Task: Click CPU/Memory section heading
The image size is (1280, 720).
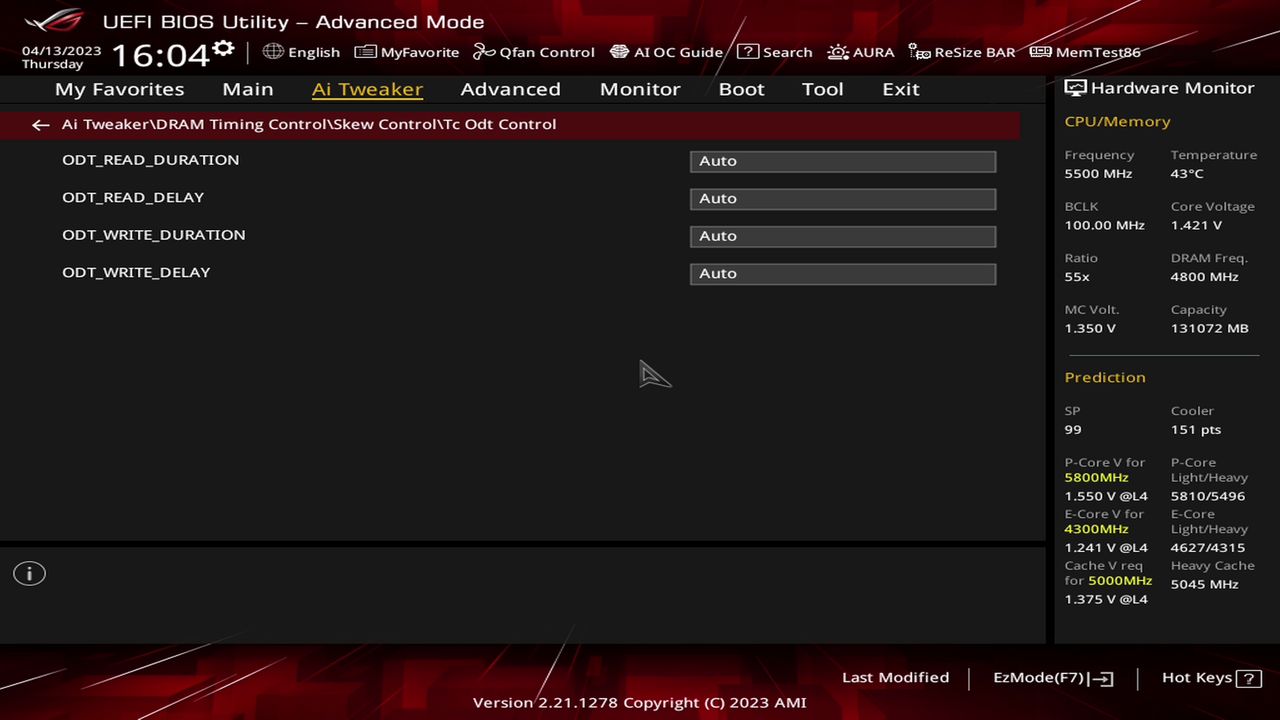Action: [1117, 121]
